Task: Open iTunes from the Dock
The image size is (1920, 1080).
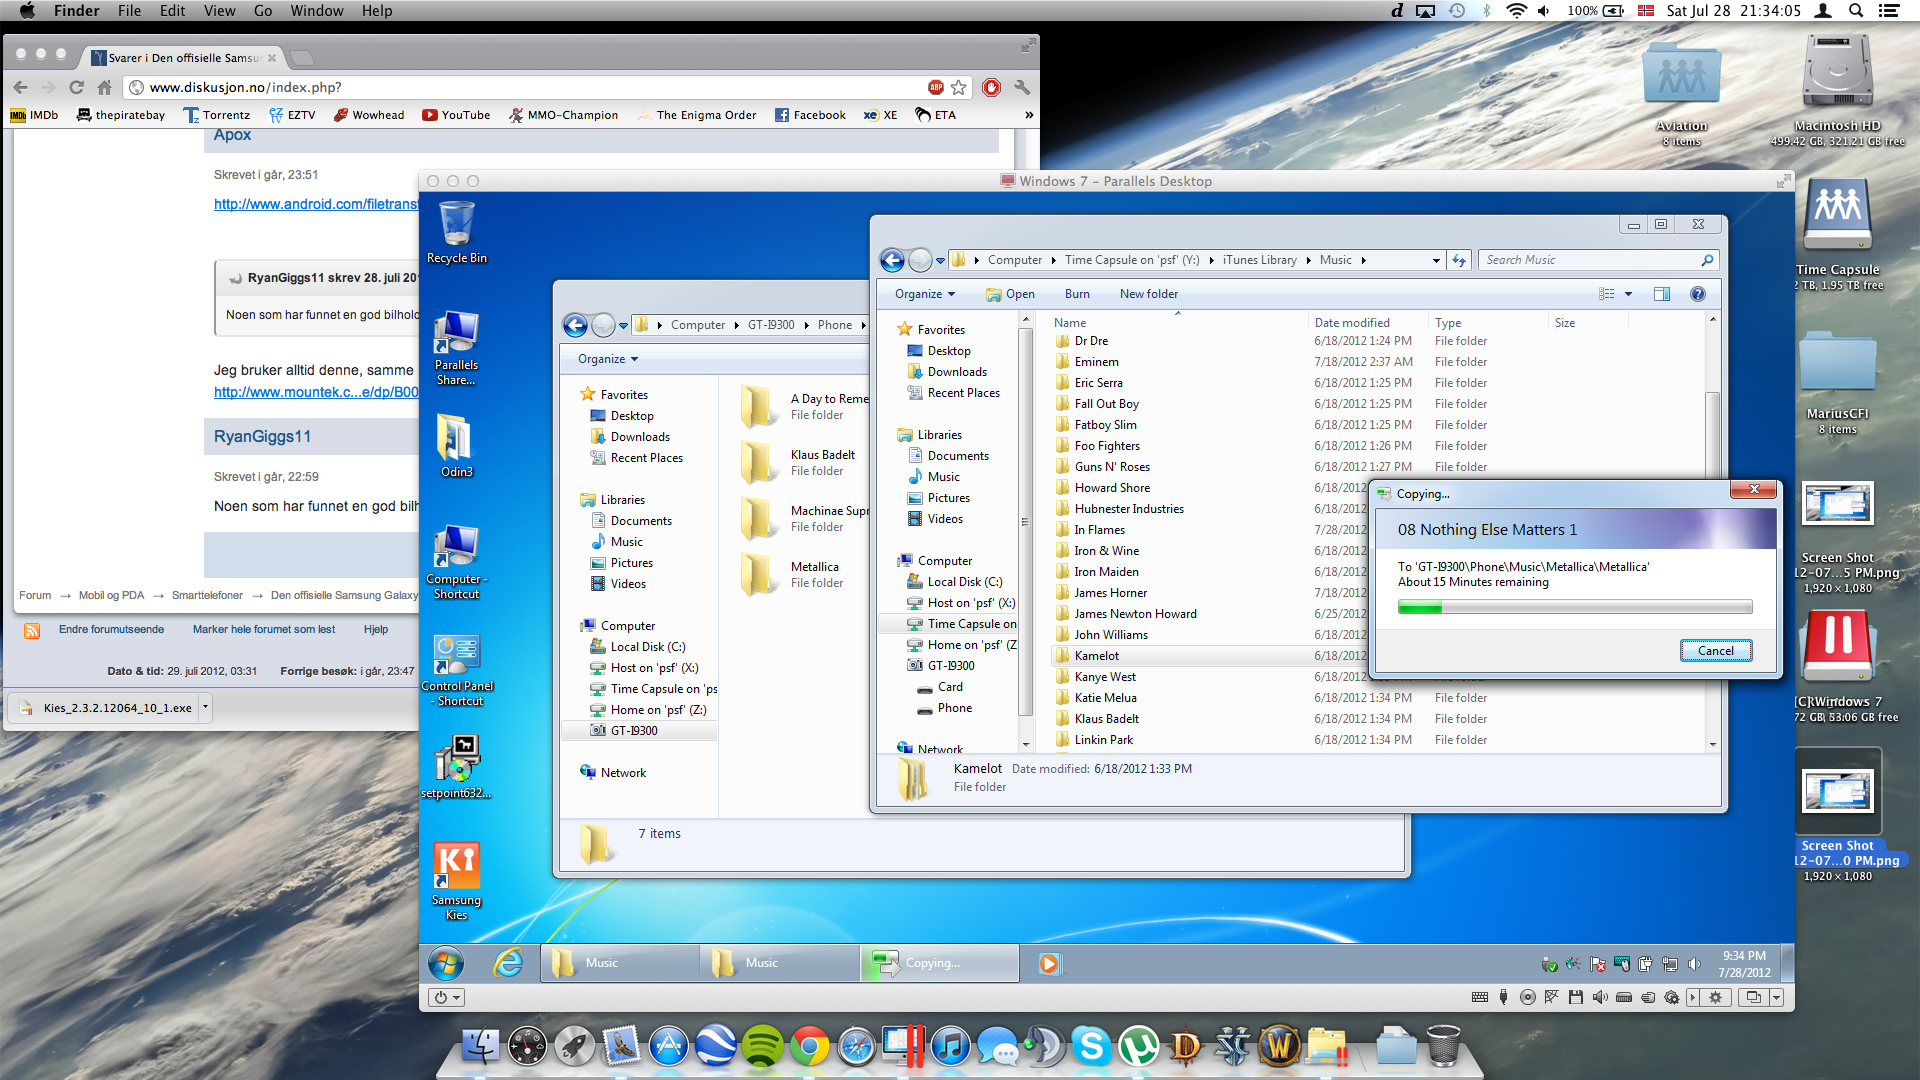Action: [x=951, y=1046]
